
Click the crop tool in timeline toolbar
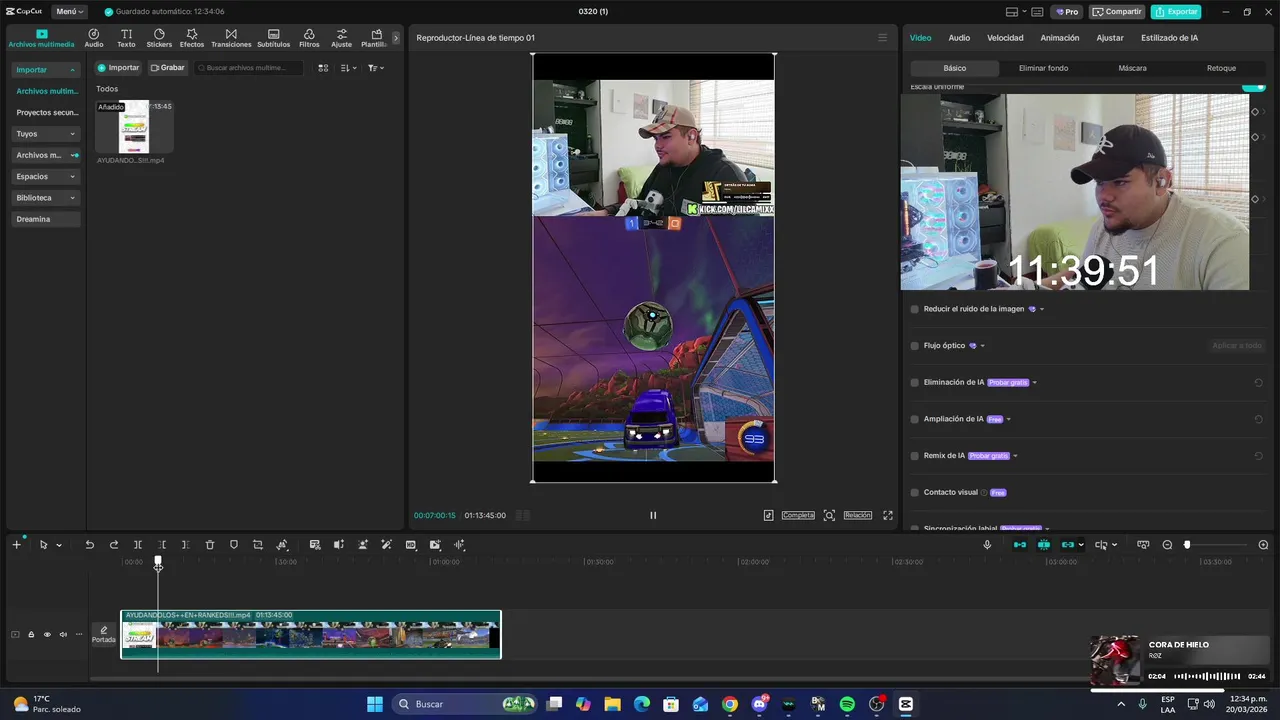(x=258, y=545)
